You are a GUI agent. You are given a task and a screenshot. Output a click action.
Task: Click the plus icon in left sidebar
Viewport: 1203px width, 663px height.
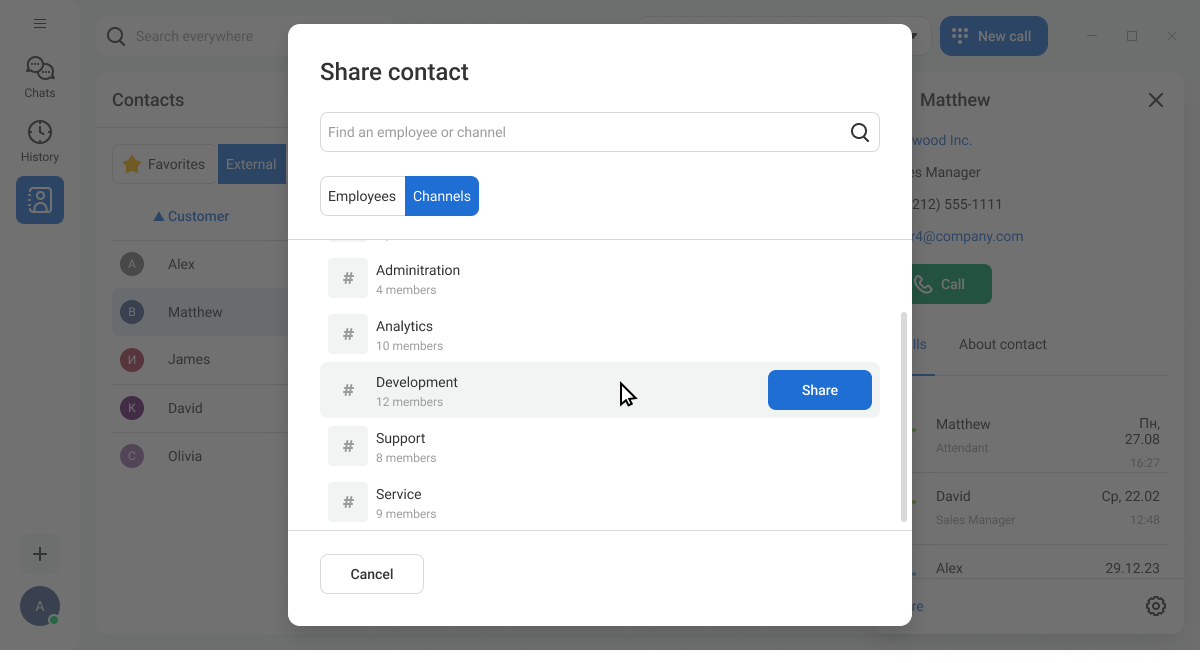pyautogui.click(x=40, y=554)
